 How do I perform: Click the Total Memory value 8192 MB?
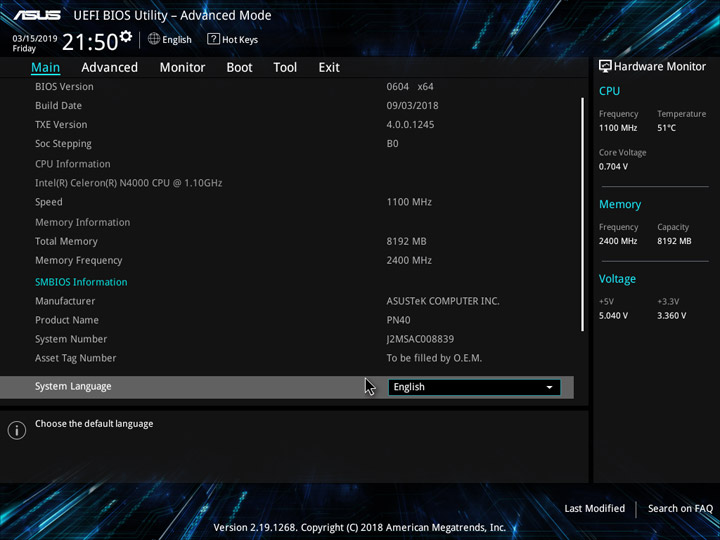coord(406,241)
